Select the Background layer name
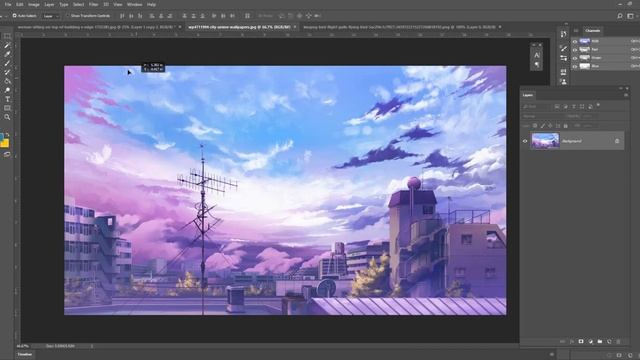Viewport: 640px width, 360px height. (x=572, y=141)
